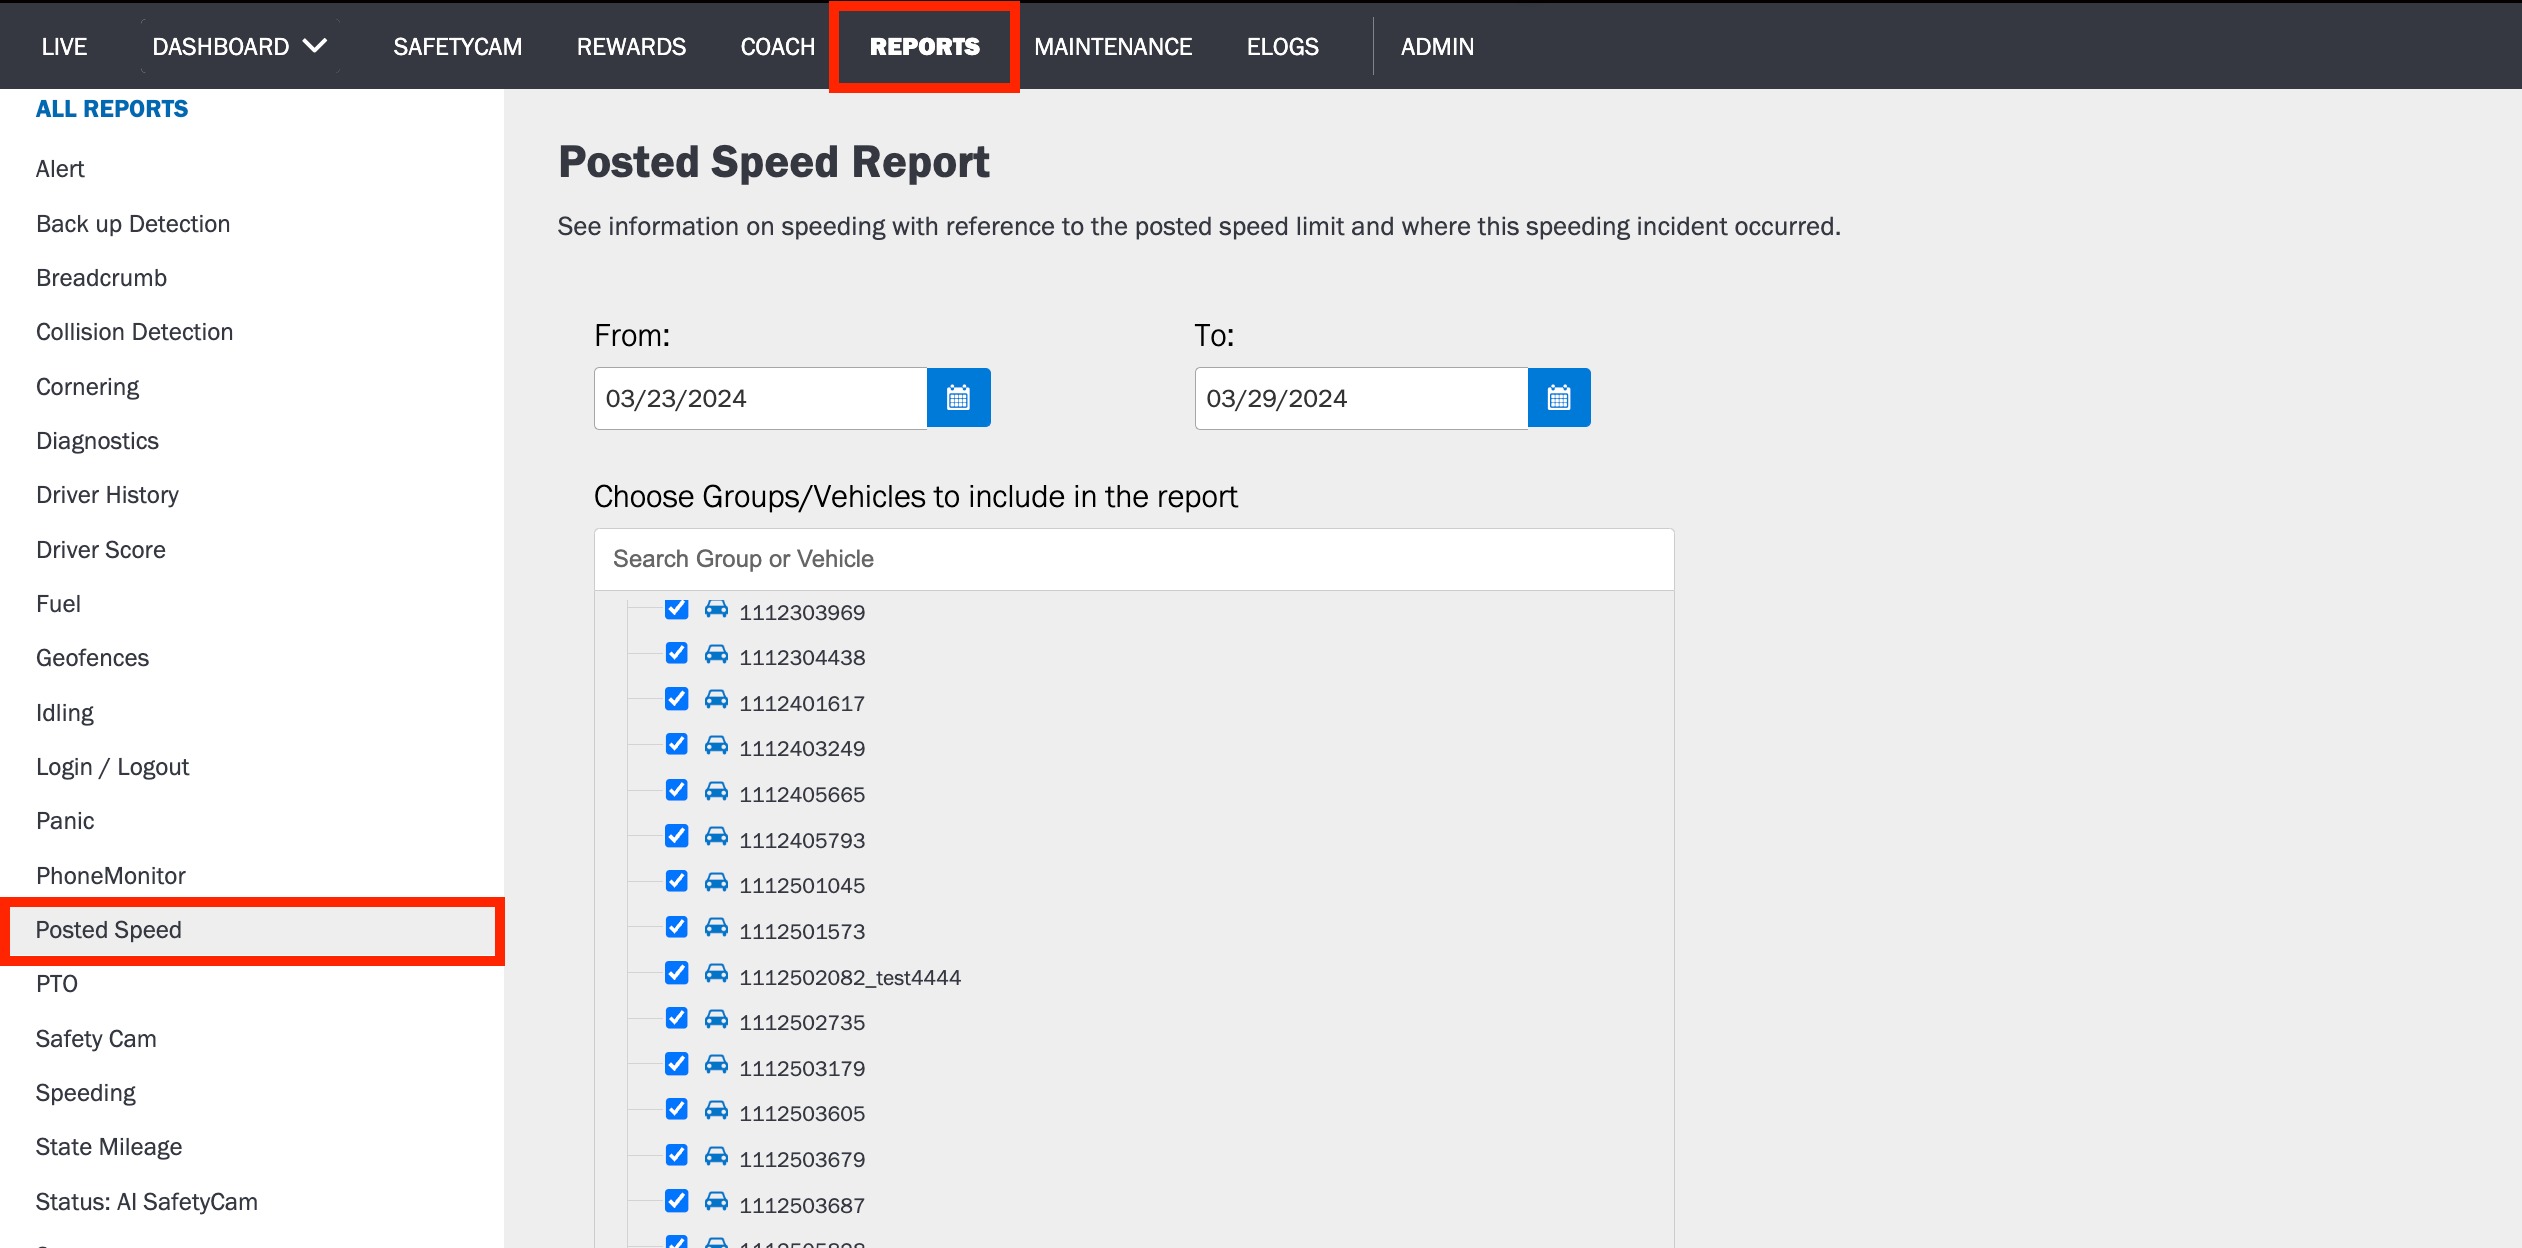2522x1248 pixels.
Task: Open the Geofences report
Action: (92, 658)
